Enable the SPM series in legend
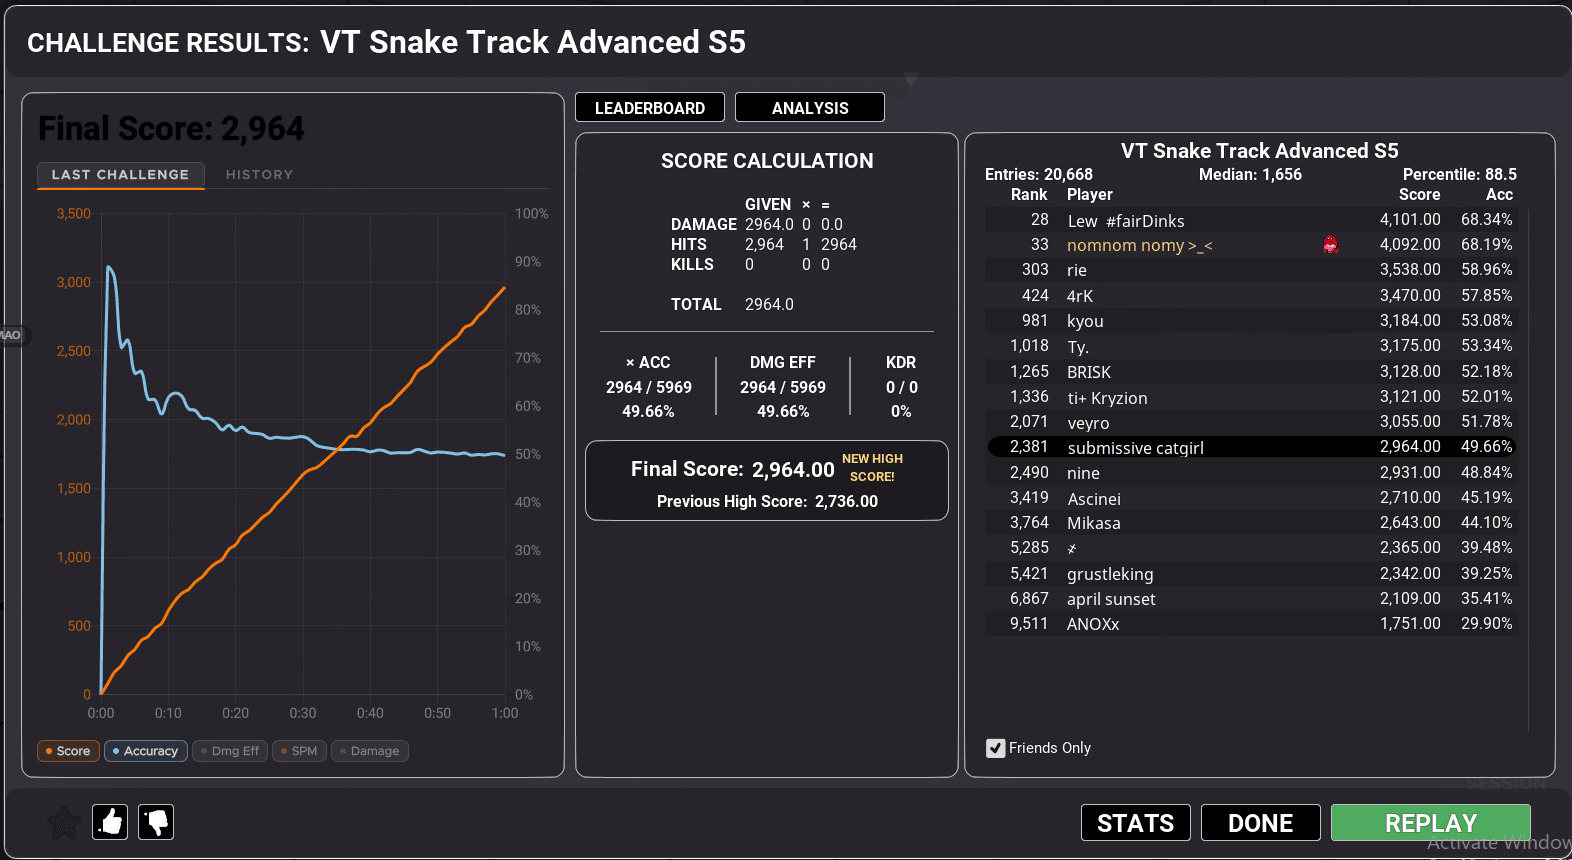The height and width of the screenshot is (860, 1572). pos(299,751)
